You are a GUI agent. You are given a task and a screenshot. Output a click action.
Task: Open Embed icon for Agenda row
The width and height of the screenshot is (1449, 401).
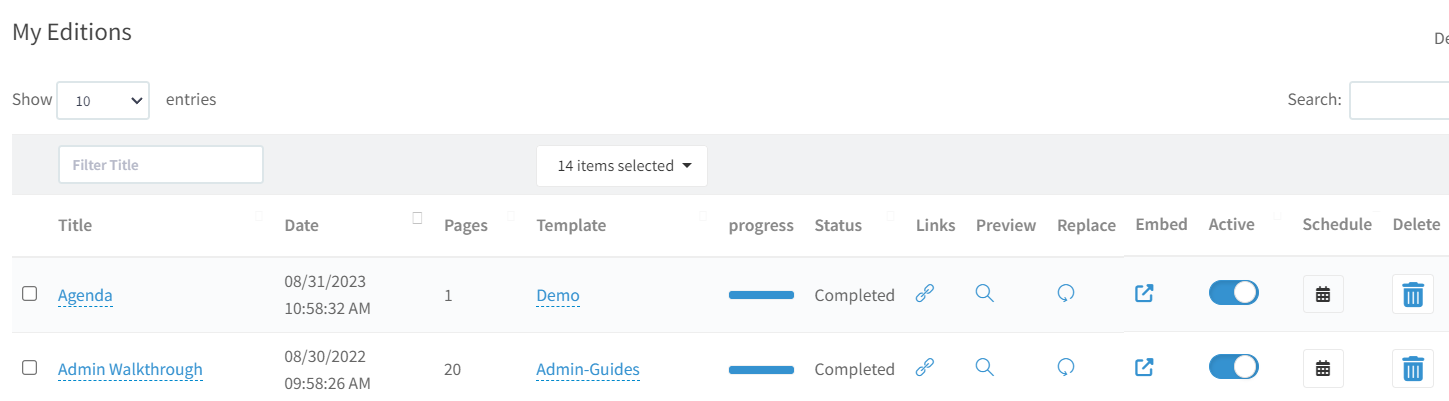[1145, 294]
